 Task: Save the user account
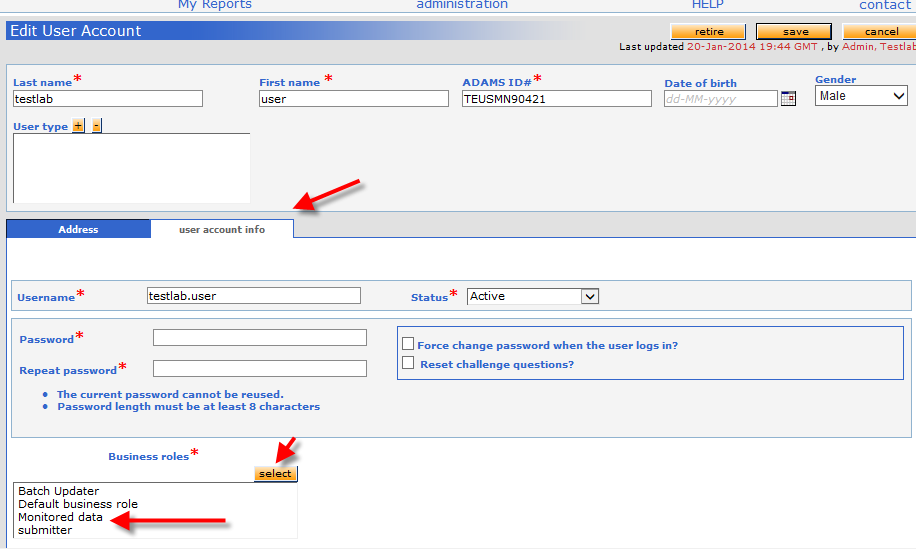tap(794, 32)
